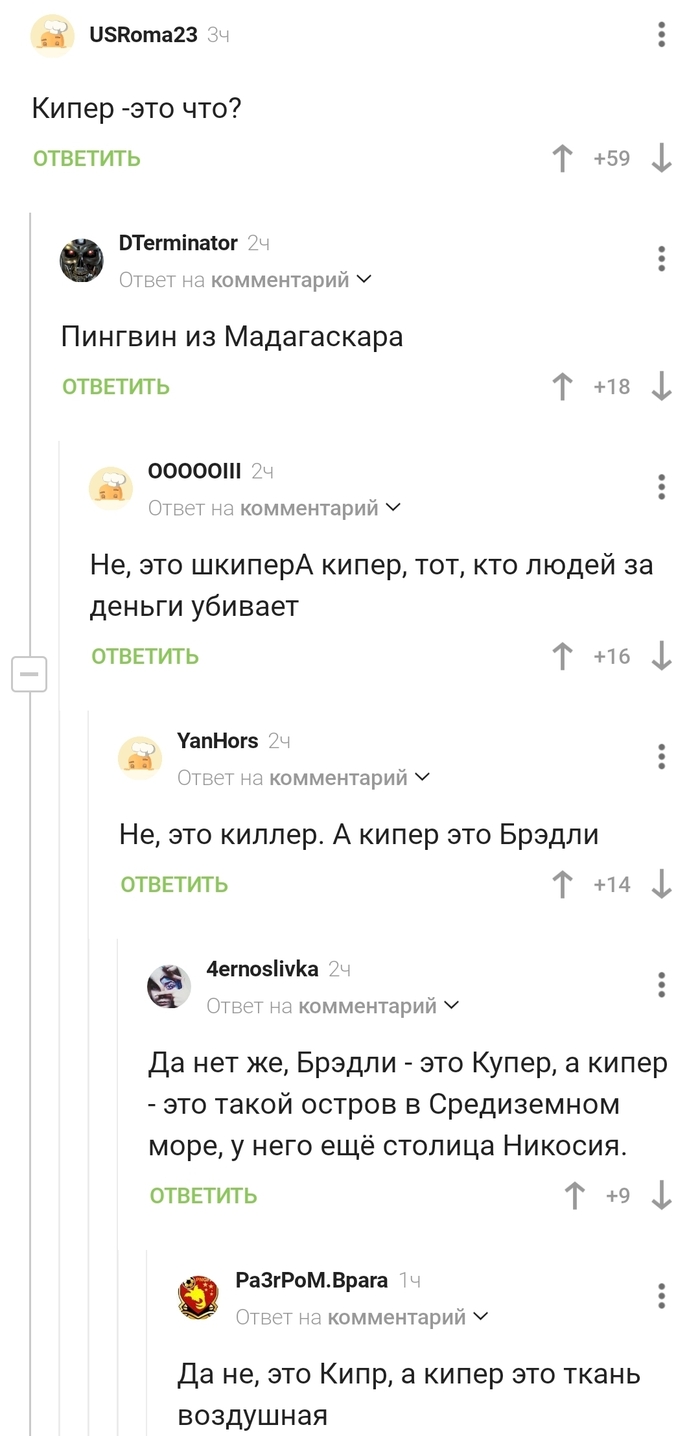
Task: Open three-dot menu on YanHors's comment
Action: [x=661, y=756]
